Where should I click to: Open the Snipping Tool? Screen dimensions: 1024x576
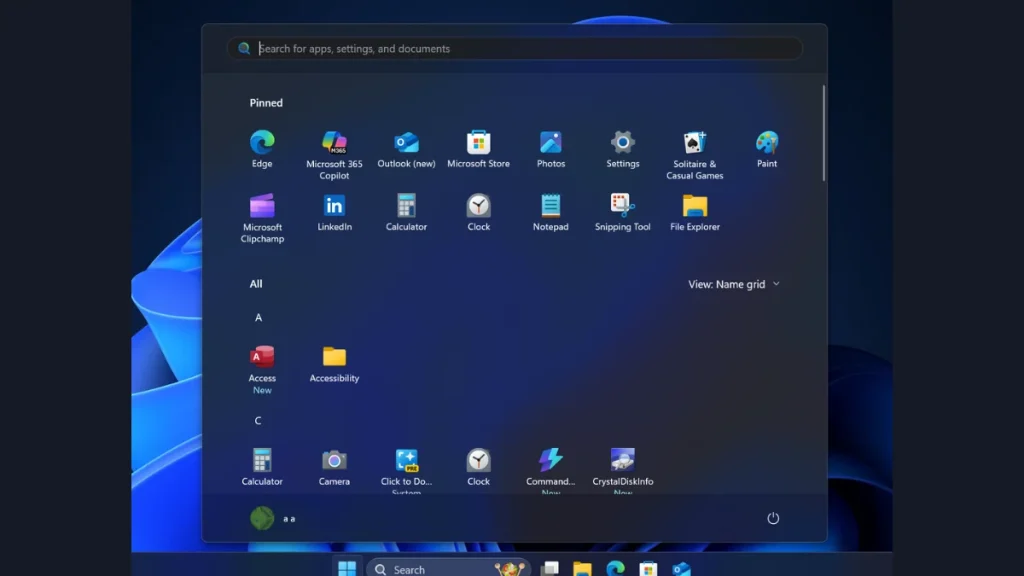coord(622,213)
